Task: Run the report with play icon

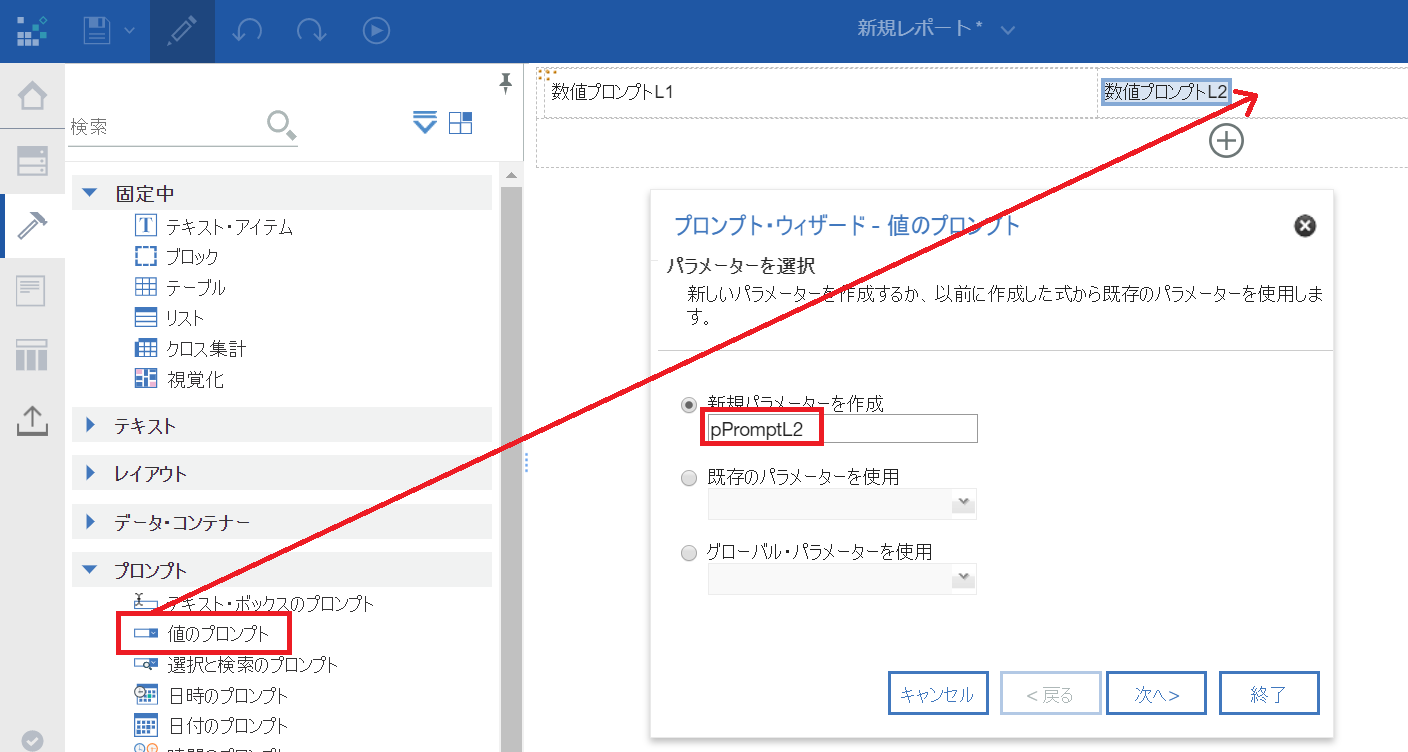Action: 376,31
